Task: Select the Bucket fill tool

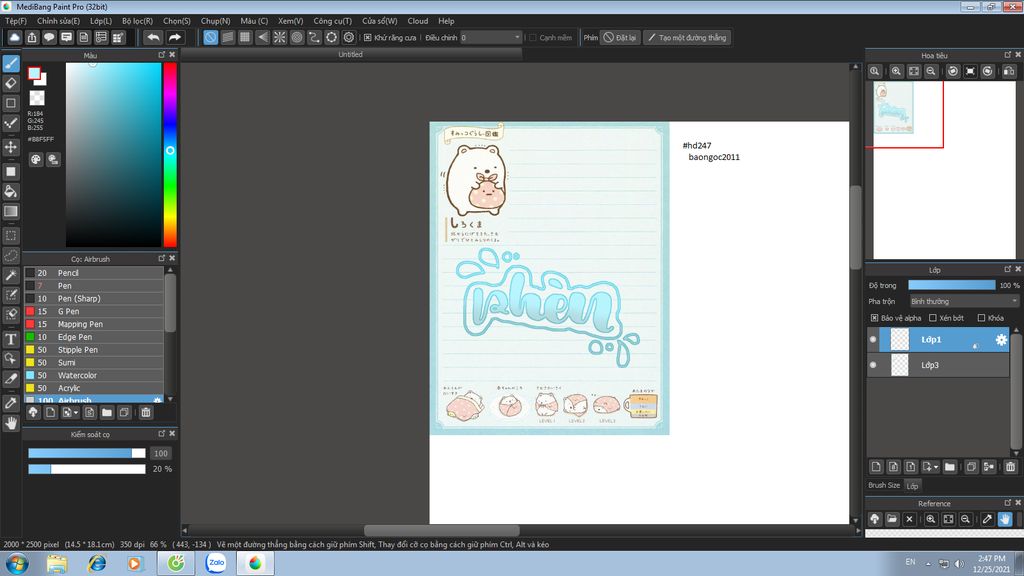Action: 11,191
